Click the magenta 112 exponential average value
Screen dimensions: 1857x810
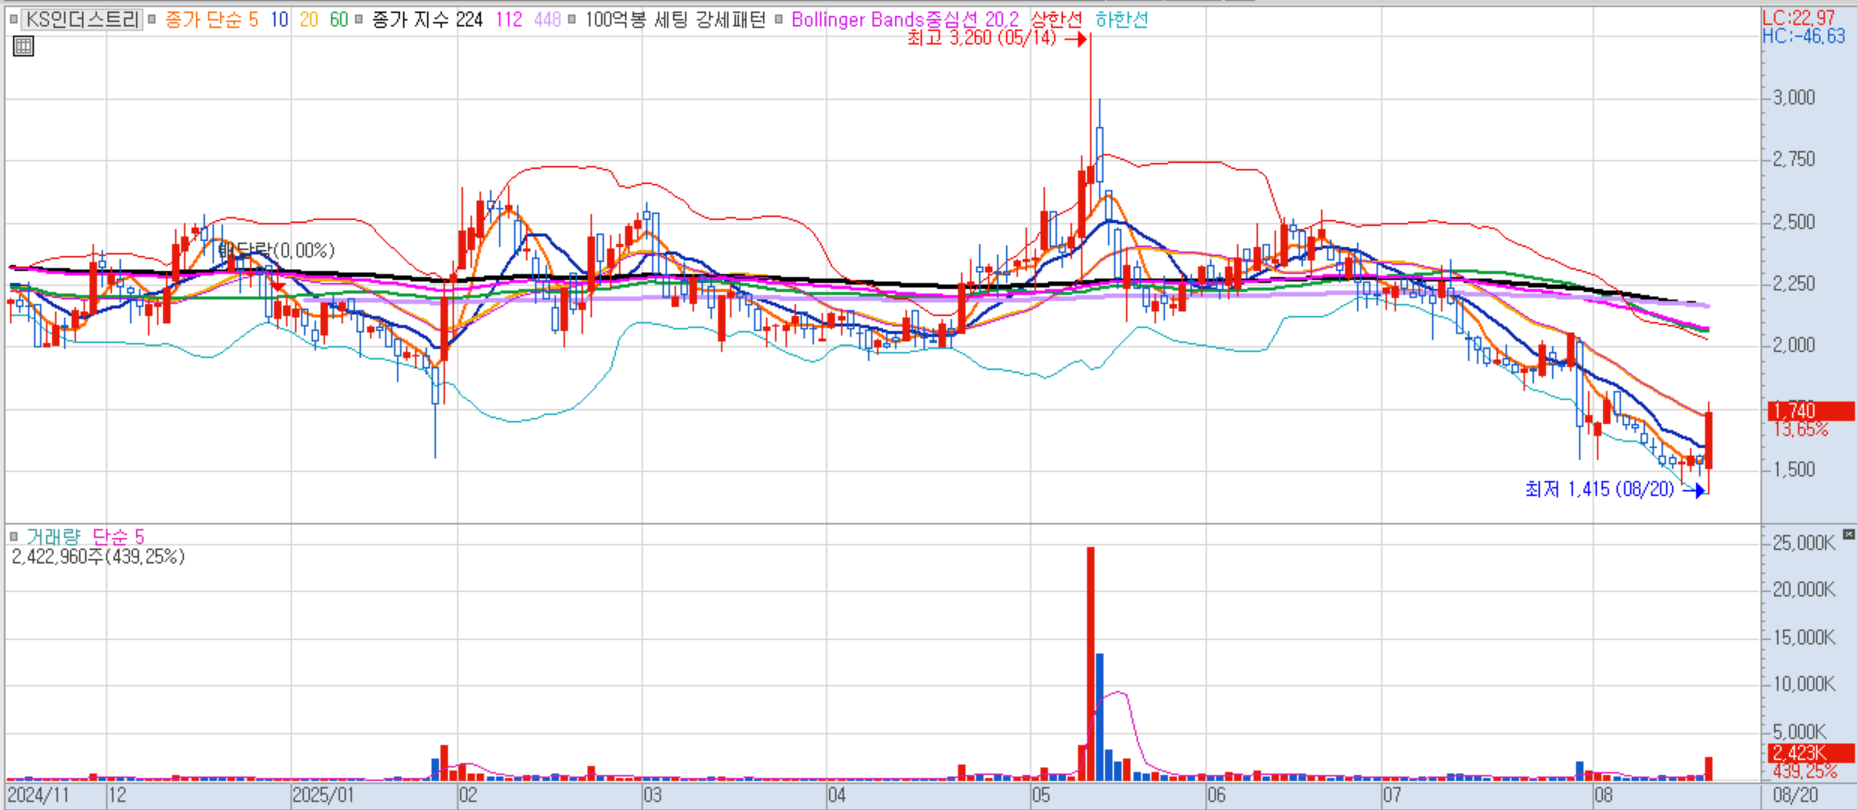point(509,19)
